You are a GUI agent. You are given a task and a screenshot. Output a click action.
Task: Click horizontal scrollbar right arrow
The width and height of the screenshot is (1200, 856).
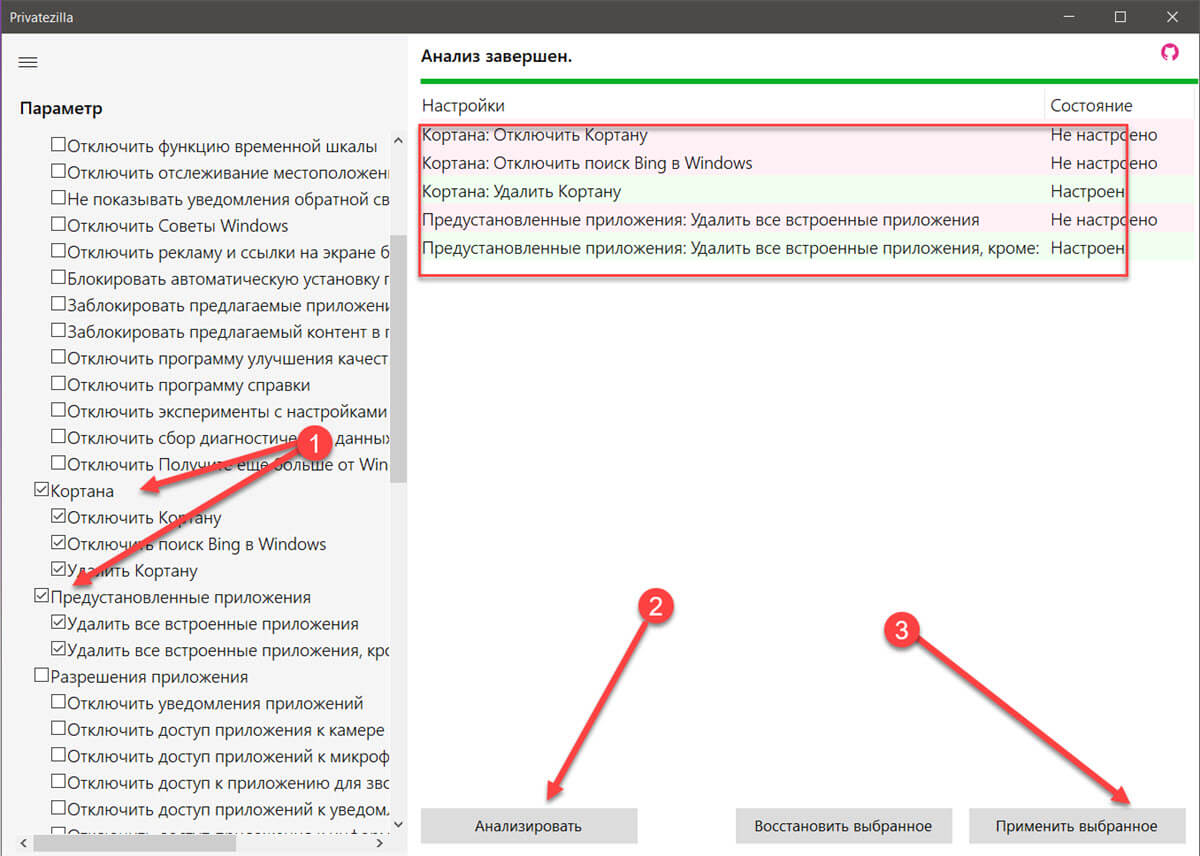coord(379,844)
